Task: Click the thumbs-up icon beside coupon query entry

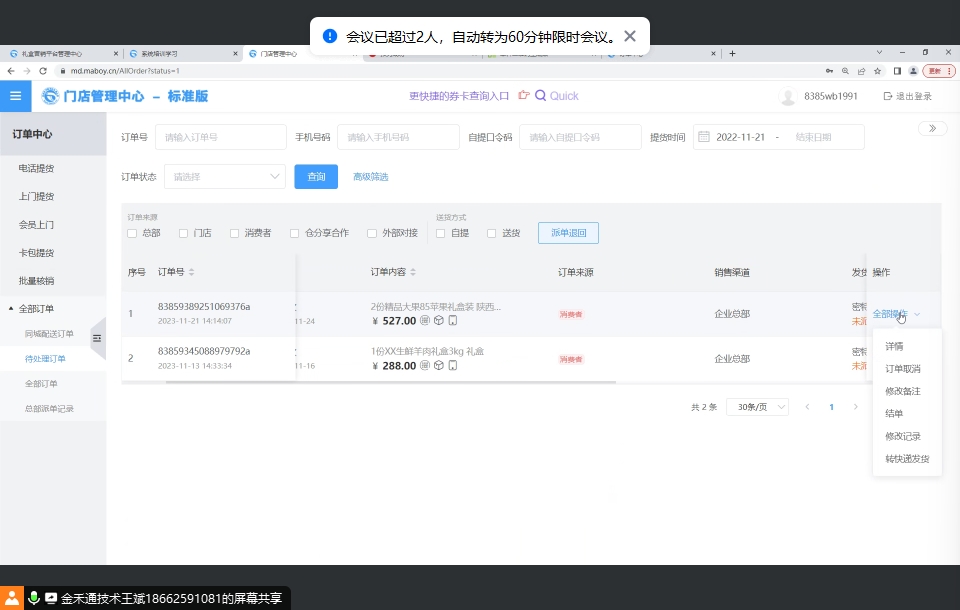Action: [x=522, y=96]
